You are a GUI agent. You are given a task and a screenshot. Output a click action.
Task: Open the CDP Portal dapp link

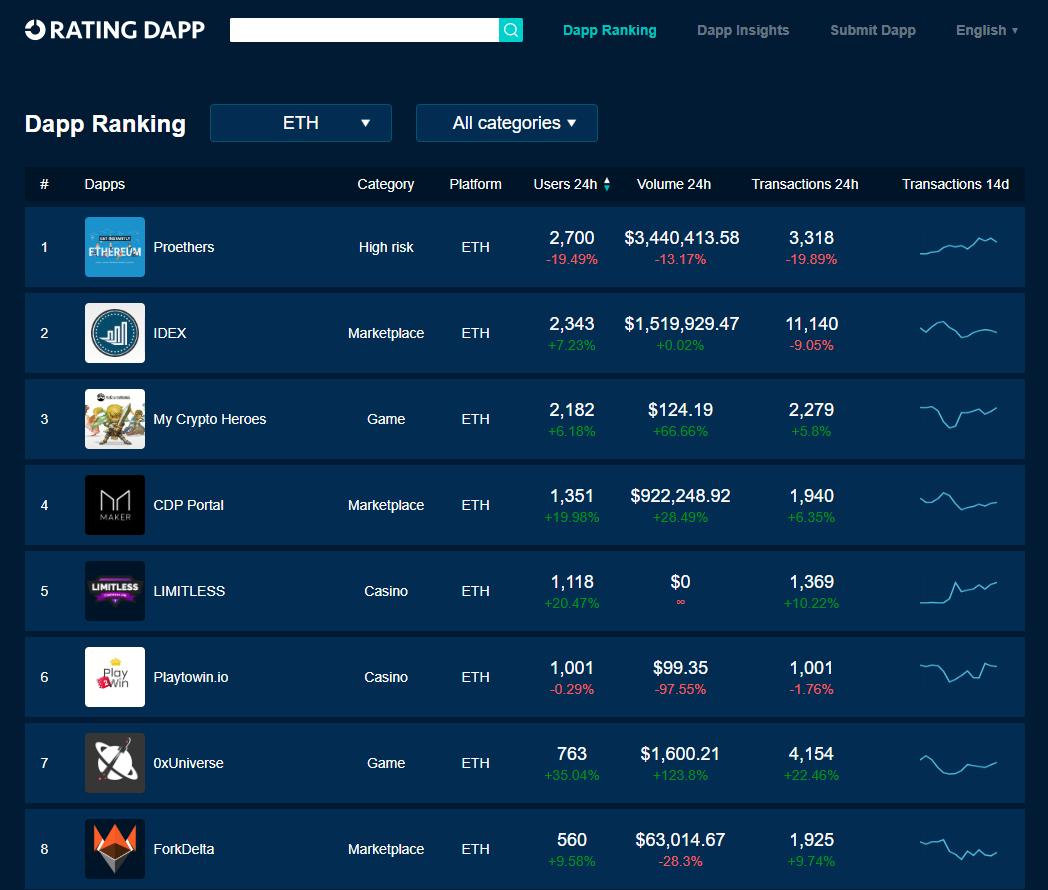[188, 505]
